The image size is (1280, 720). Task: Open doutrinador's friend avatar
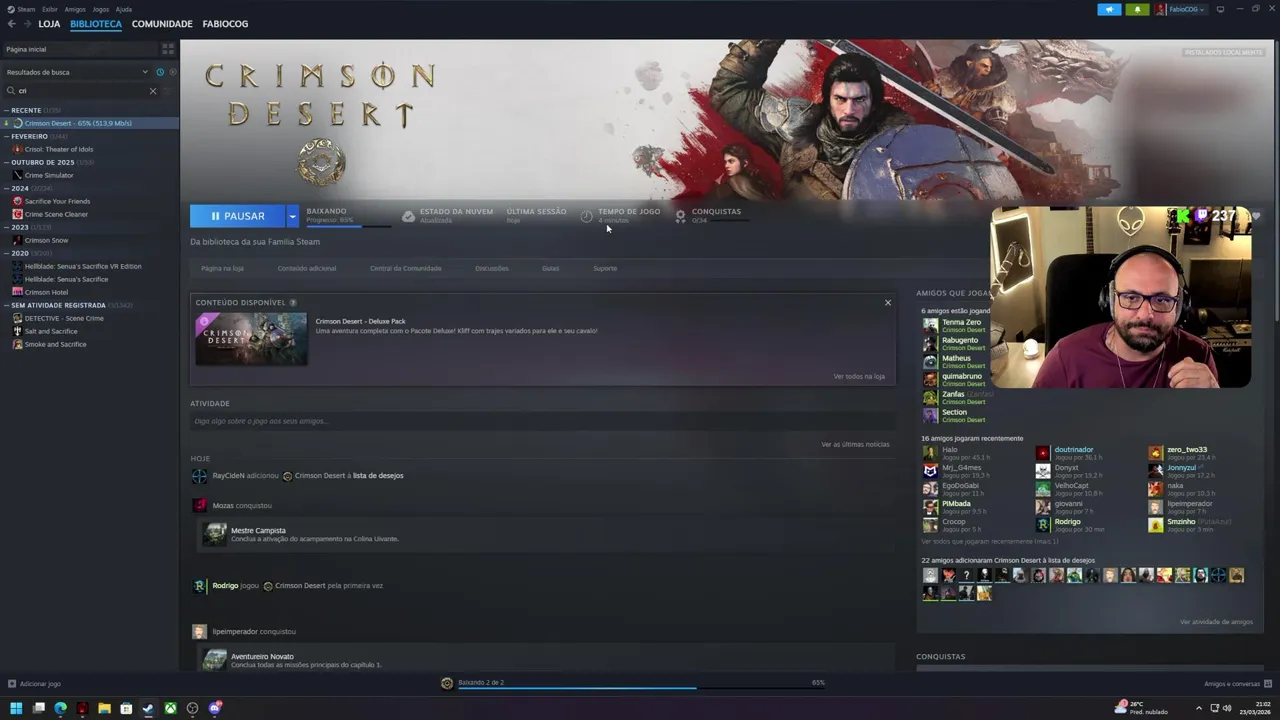(x=1043, y=453)
